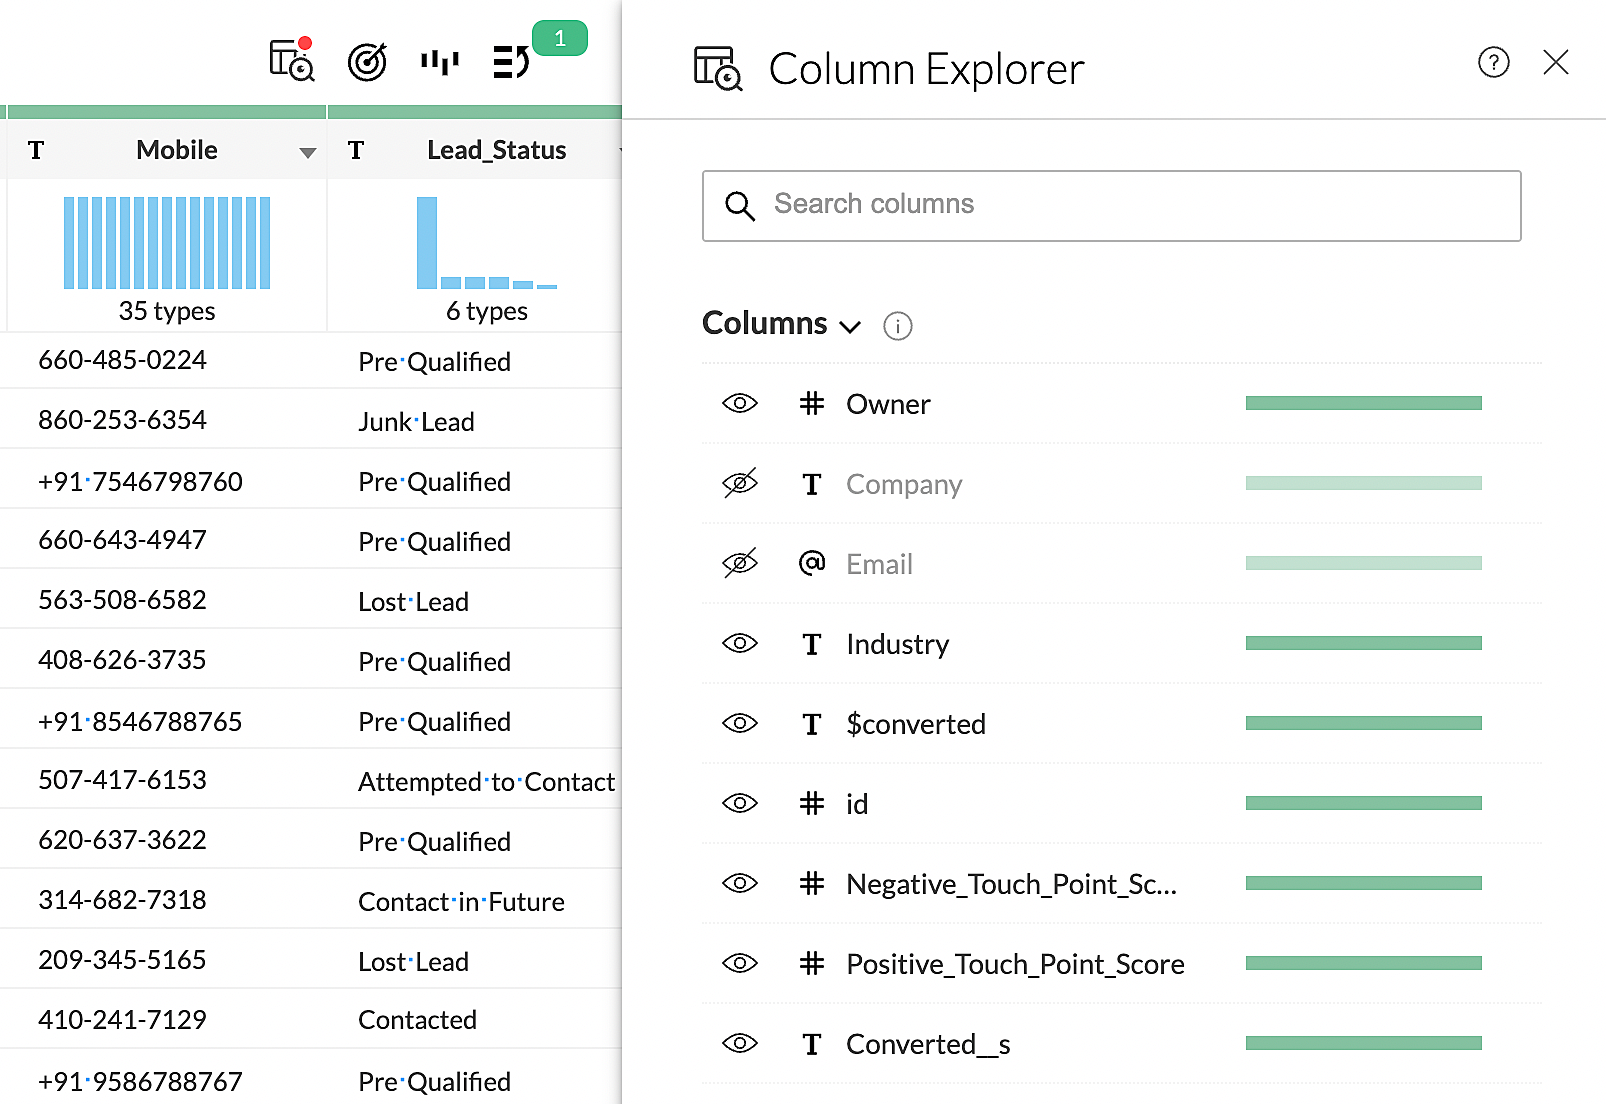The height and width of the screenshot is (1104, 1606).
Task: Hide the Owner column using eye icon
Action: [740, 404]
